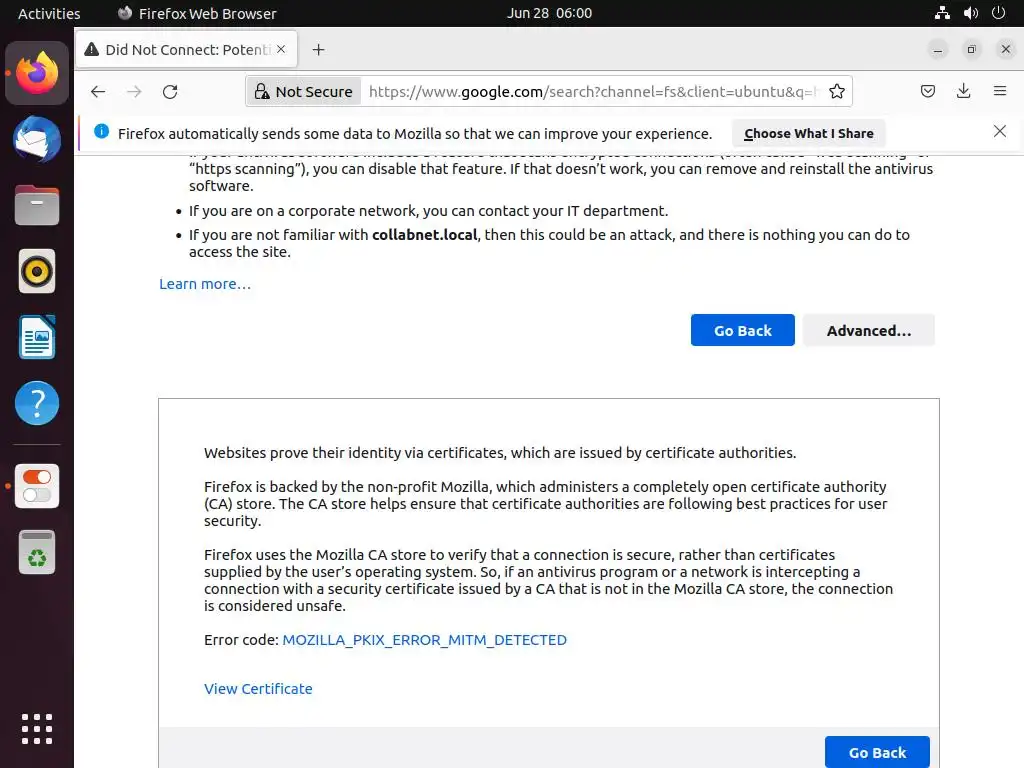
Task: Show Applications grid
Action: tap(37, 729)
